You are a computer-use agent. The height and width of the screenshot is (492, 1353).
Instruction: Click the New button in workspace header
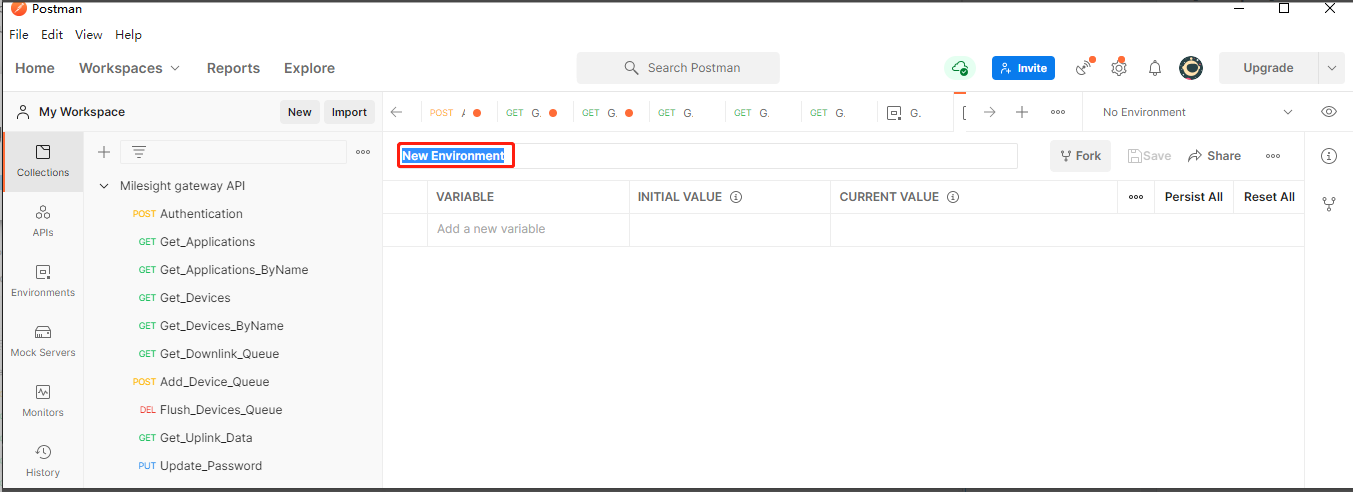[300, 112]
